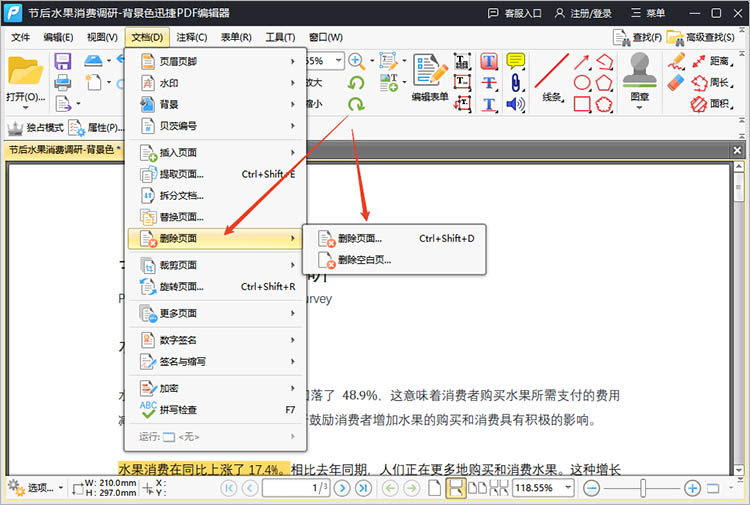
Task: Select the 面积 area measurement tool
Action: point(712,104)
